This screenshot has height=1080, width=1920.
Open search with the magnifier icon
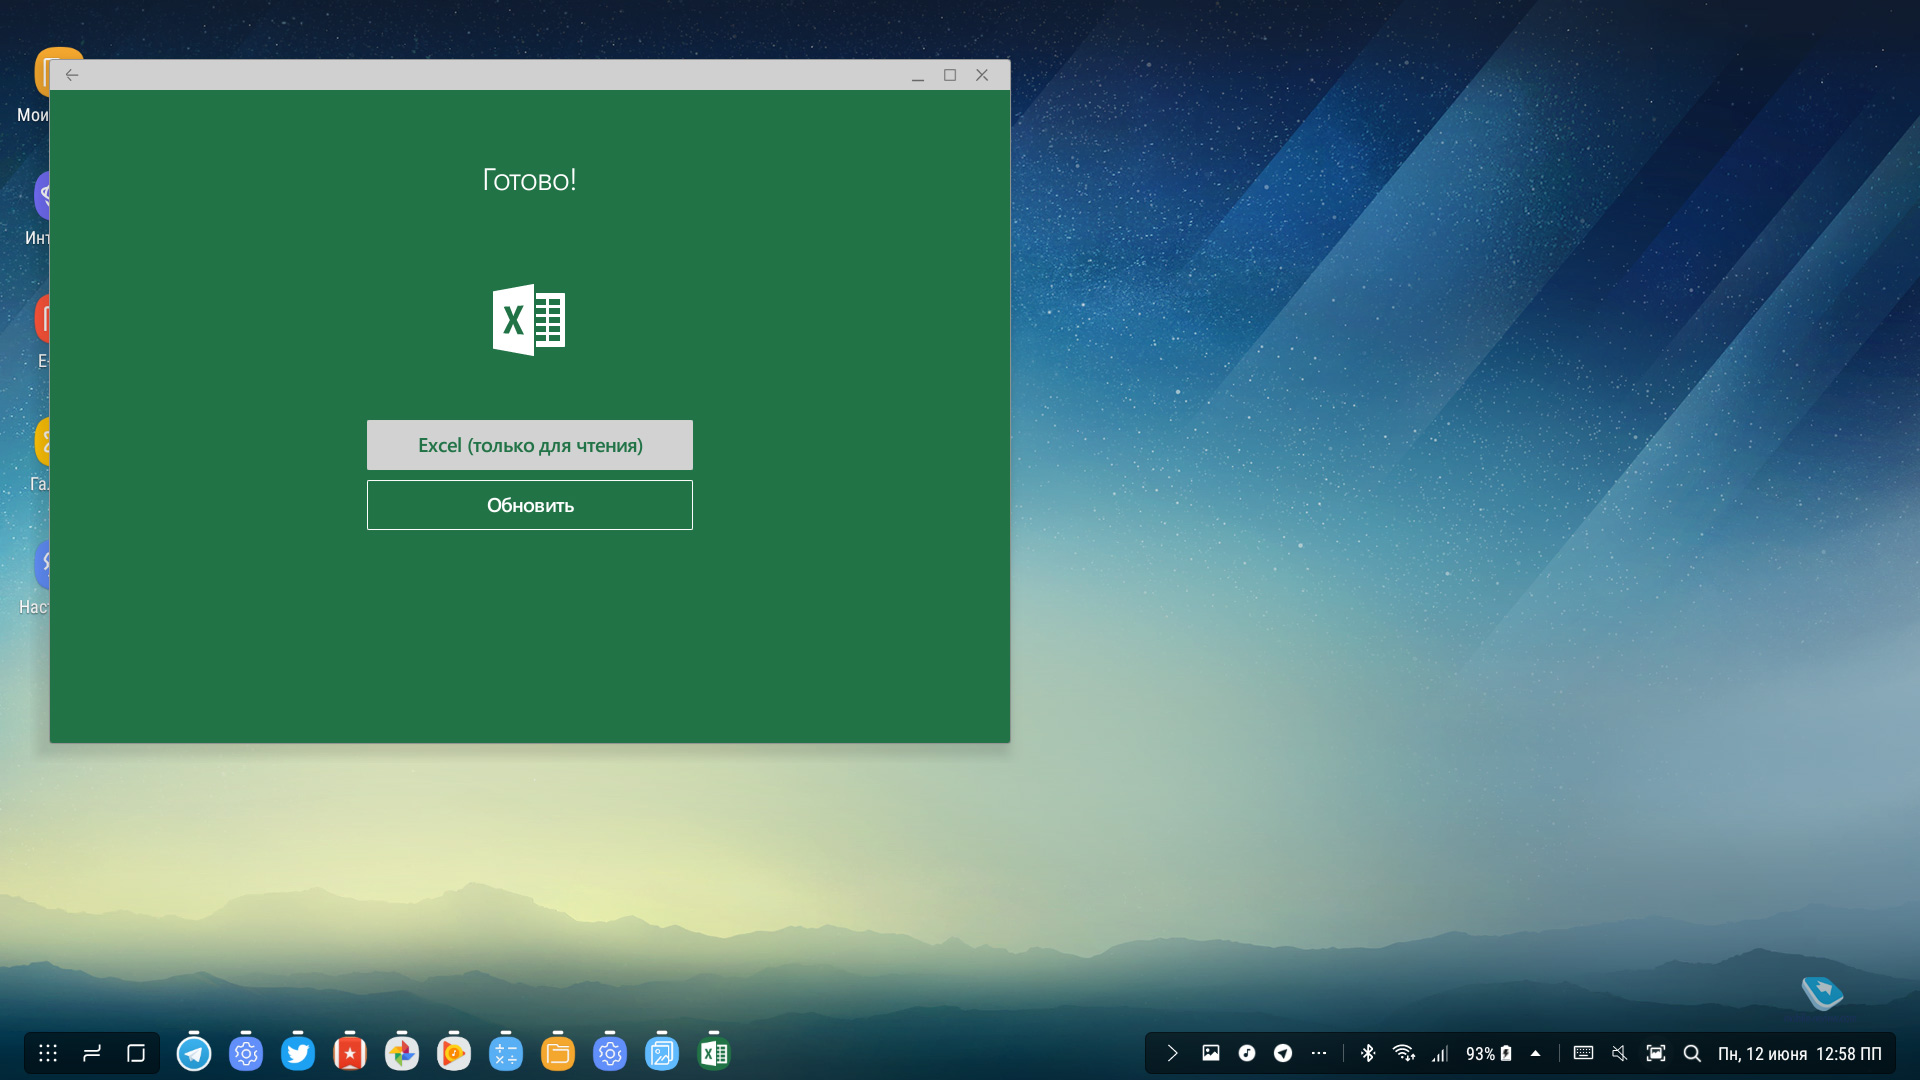(1692, 1053)
